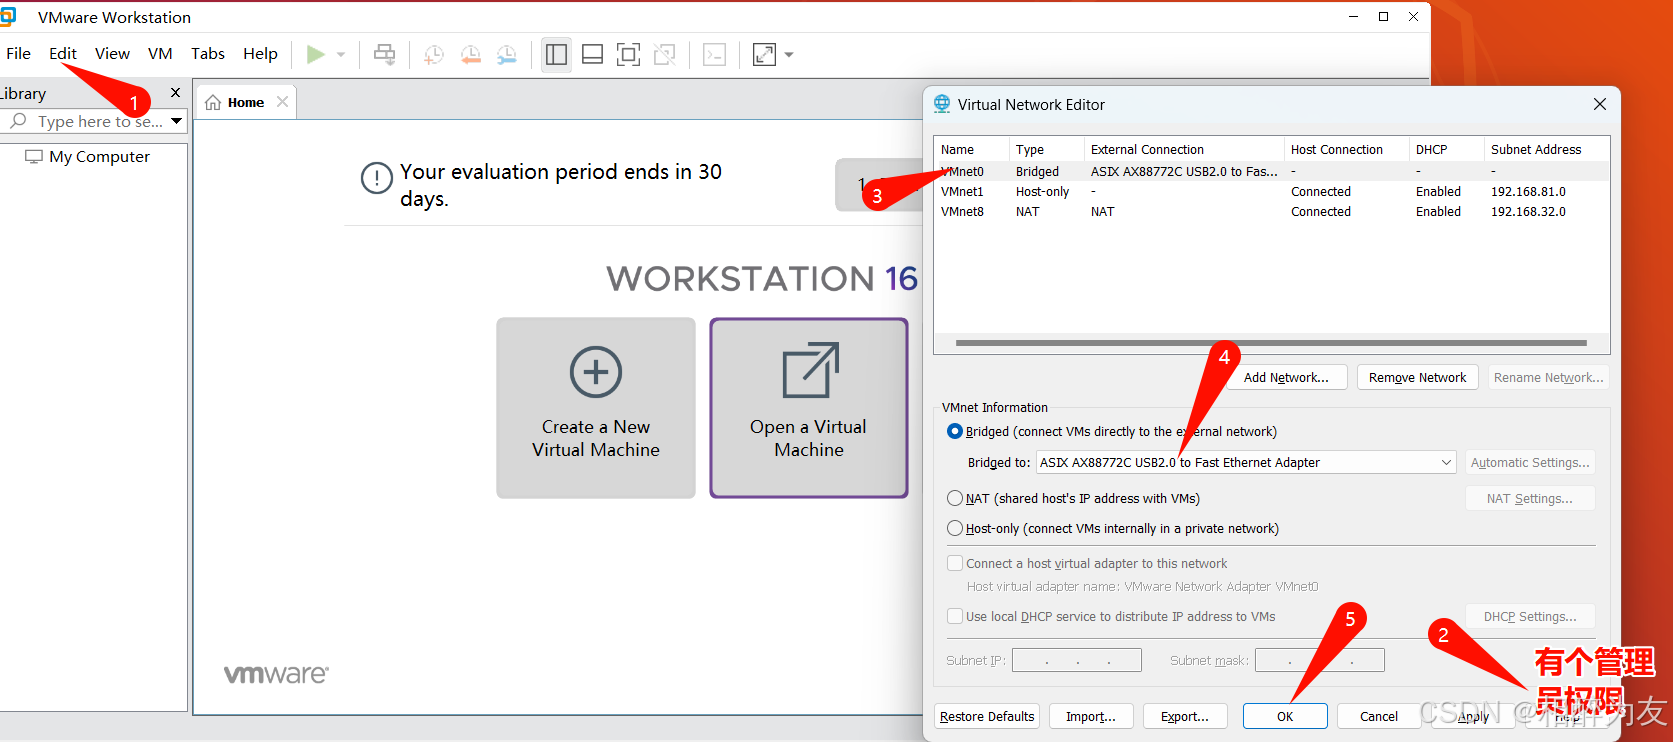This screenshot has width=1673, height=742.
Task: Click subnet address 192.168.32.0 cell
Action: 1528,212
